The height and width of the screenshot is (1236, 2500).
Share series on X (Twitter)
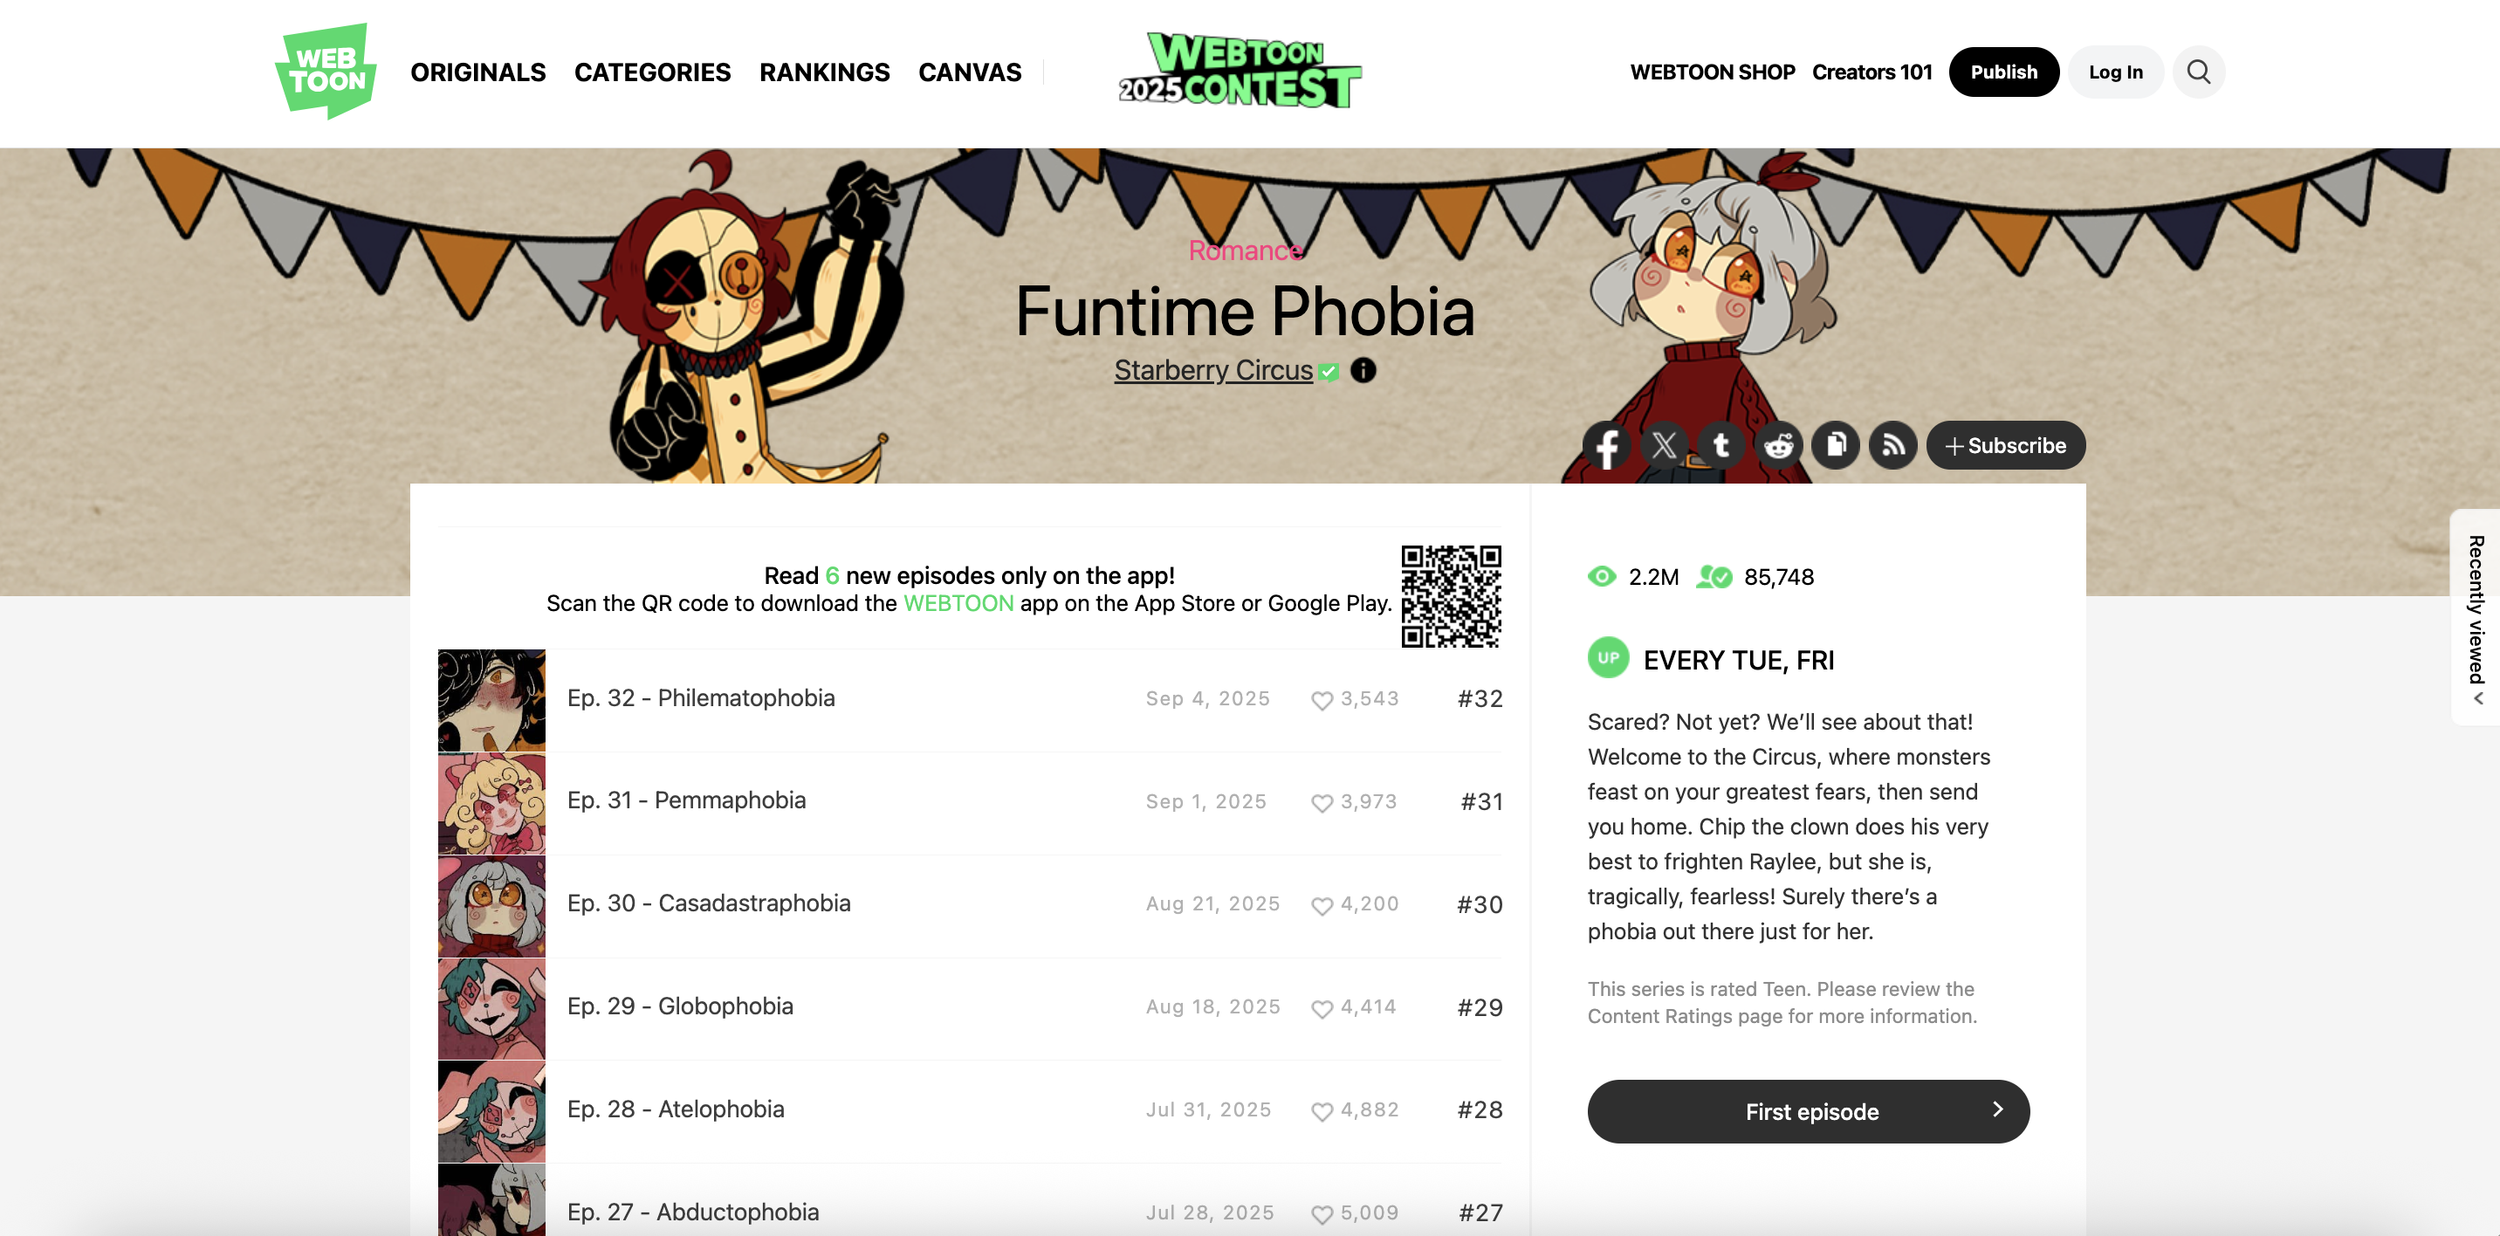1664,446
